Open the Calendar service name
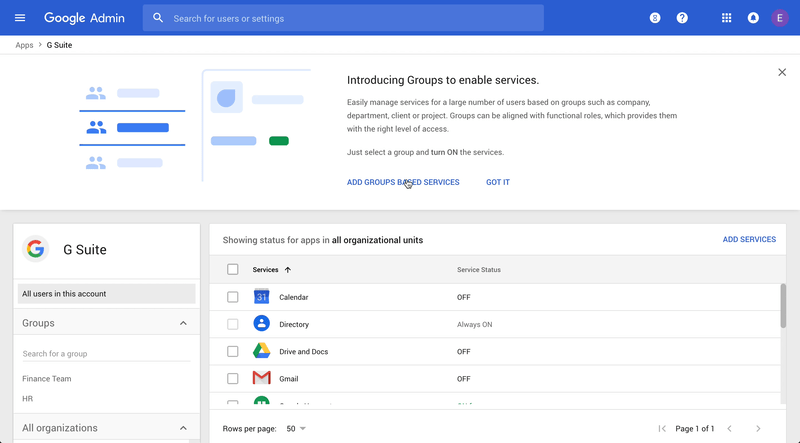This screenshot has height=443, width=800. (293, 297)
